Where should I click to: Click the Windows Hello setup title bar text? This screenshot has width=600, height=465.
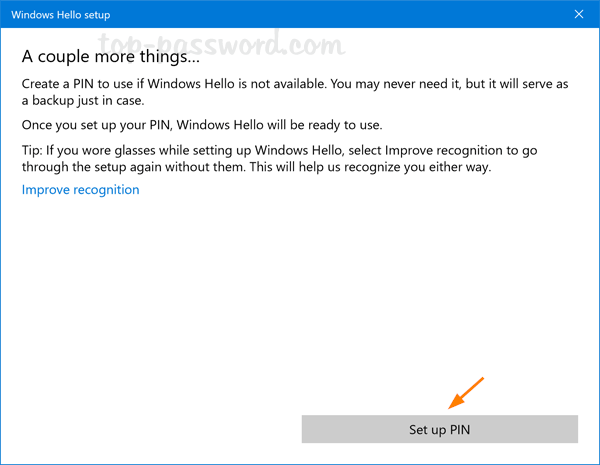pyautogui.click(x=62, y=15)
